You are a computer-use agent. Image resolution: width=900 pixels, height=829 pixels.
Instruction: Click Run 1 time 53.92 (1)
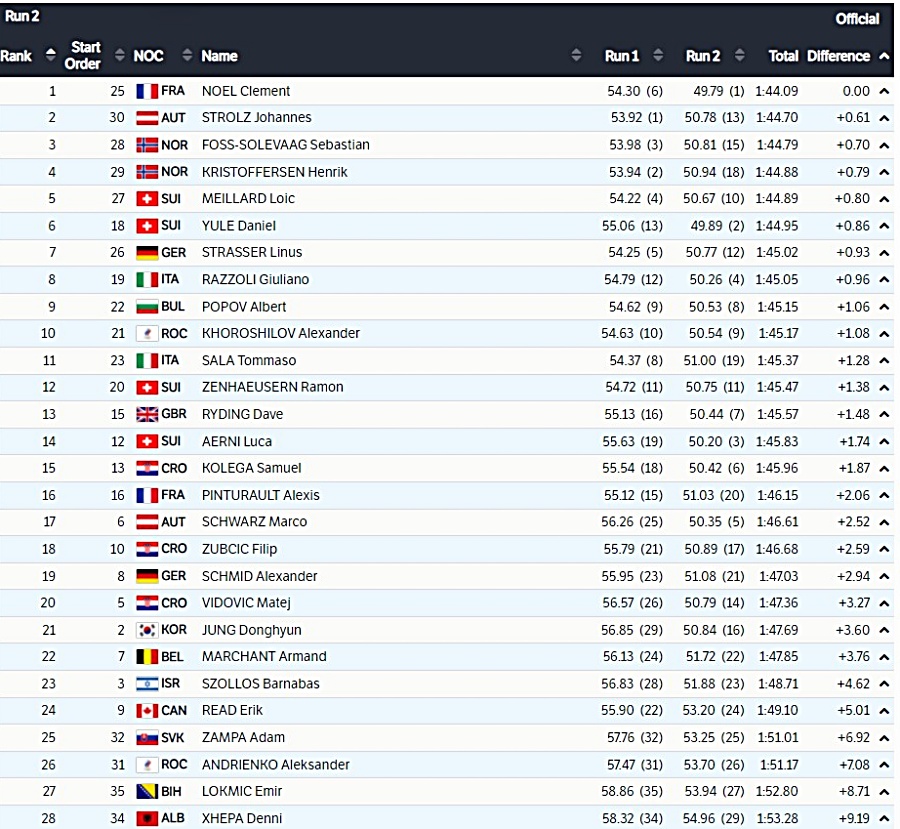(x=637, y=118)
